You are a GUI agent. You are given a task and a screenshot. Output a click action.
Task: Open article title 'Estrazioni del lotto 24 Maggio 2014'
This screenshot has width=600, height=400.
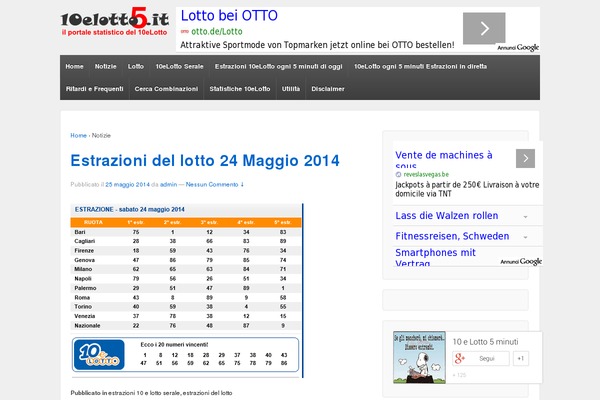point(205,161)
